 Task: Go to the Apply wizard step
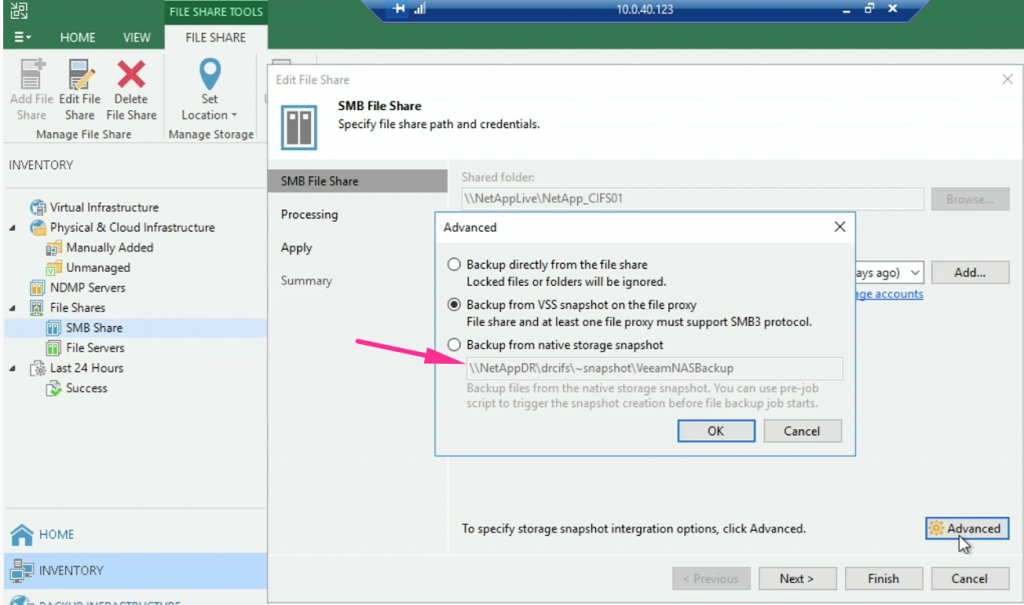tap(296, 248)
